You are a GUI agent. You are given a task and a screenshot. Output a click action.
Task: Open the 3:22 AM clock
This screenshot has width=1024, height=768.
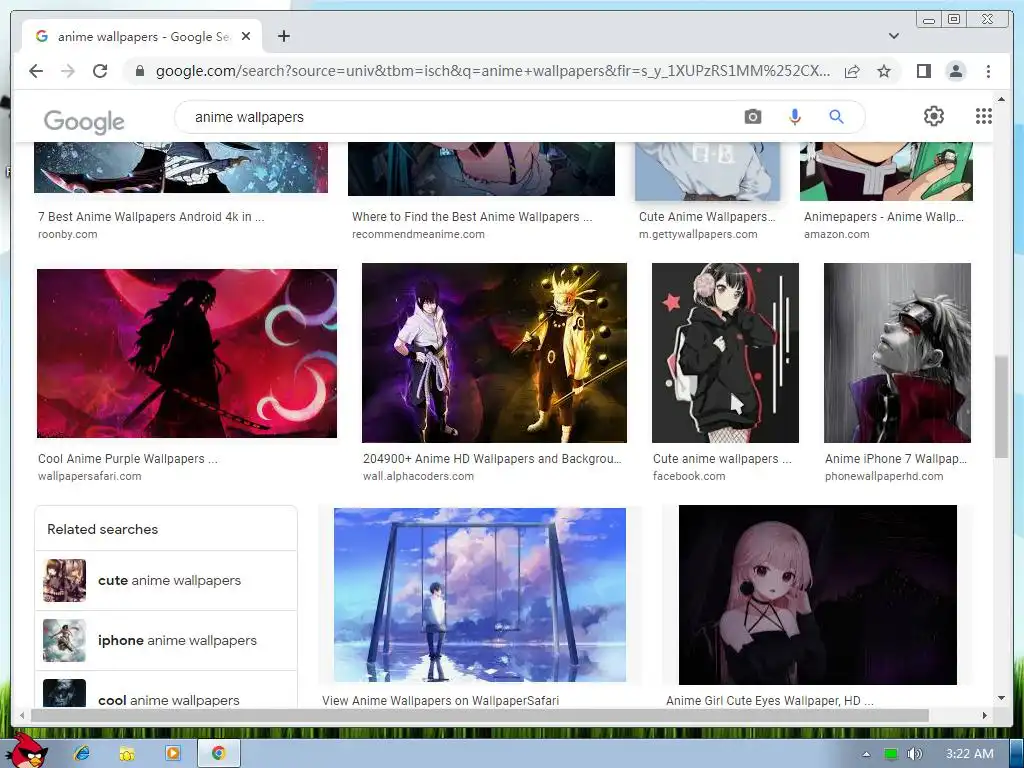(970, 754)
